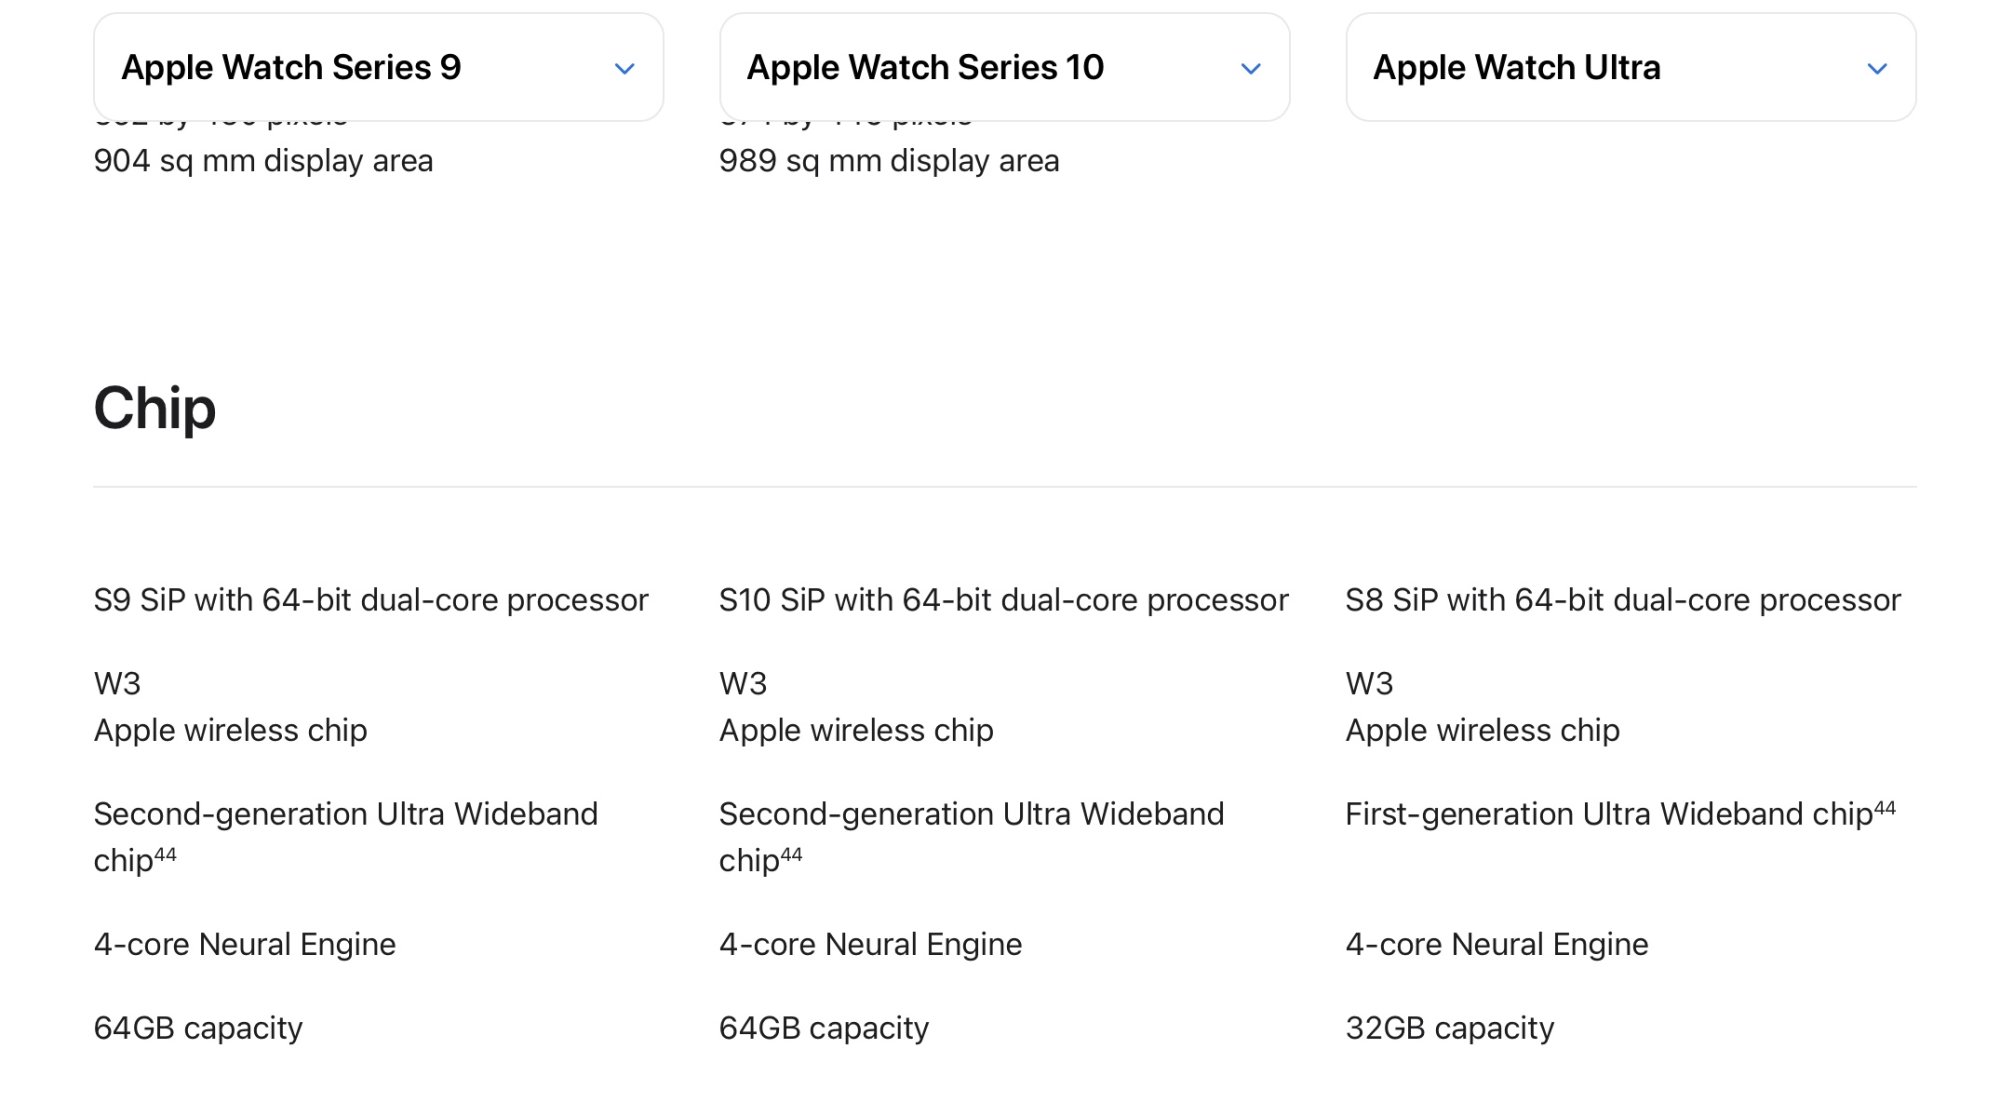Click 4-core Neural Engine in the Ultra column
Viewport: 2000px width, 1116px height.
coord(1496,944)
